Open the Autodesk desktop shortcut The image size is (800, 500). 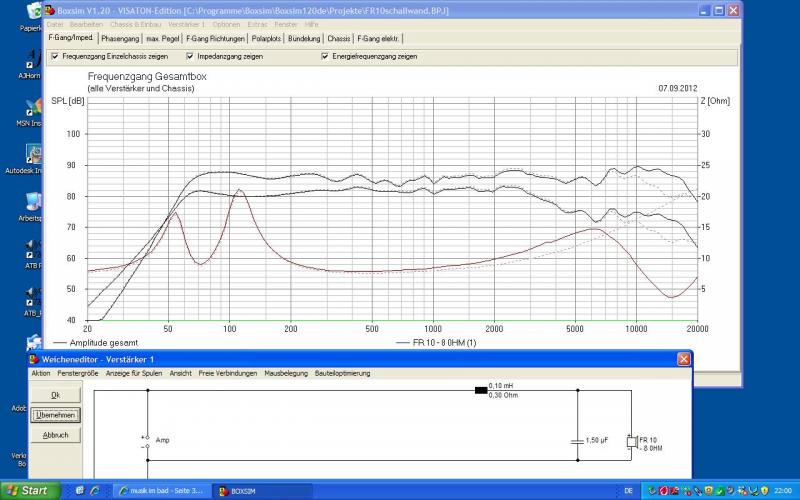click(32, 155)
